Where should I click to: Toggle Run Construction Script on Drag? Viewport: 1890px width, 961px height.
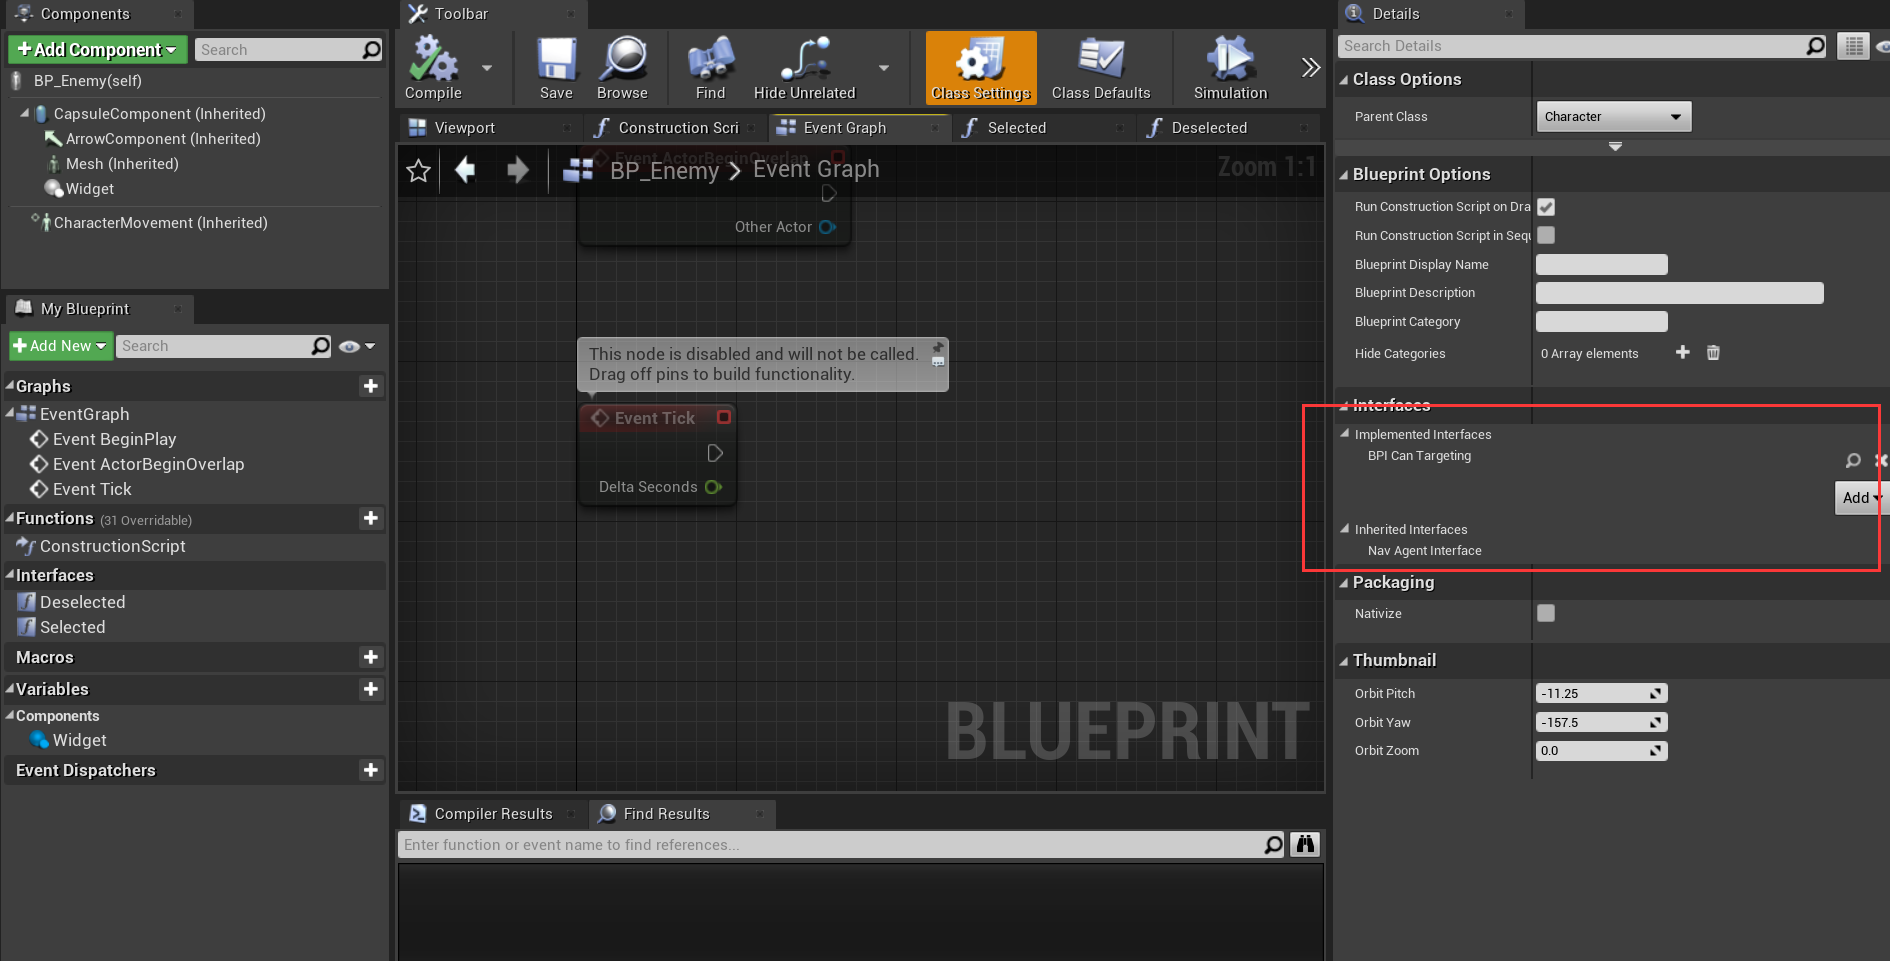1546,207
